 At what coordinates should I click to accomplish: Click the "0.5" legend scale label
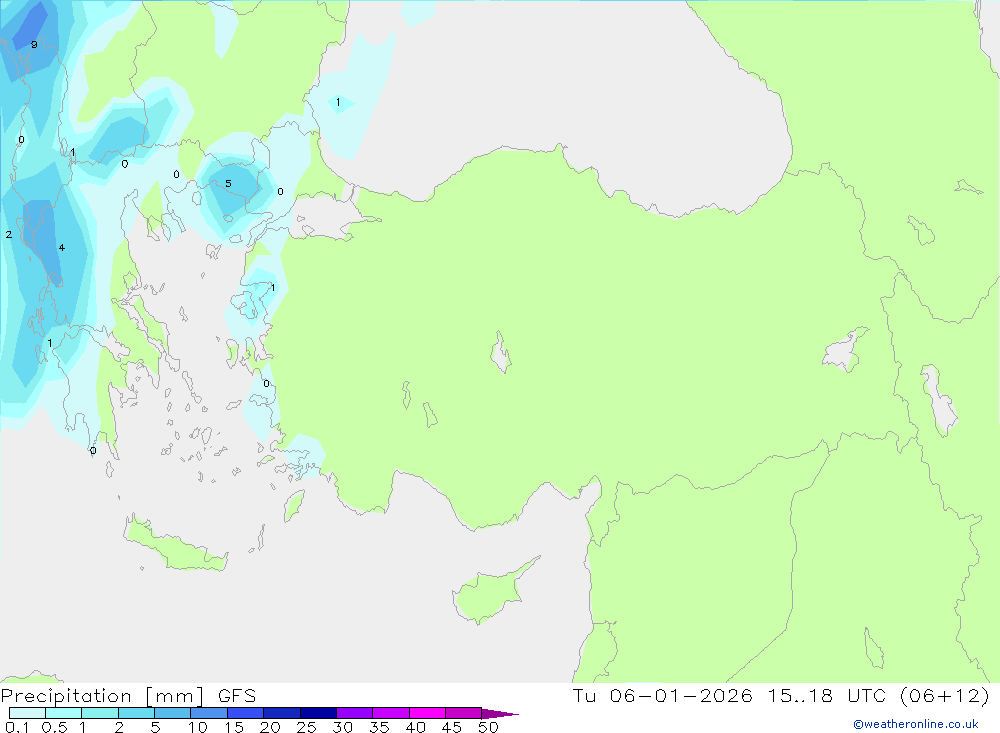click(x=55, y=727)
